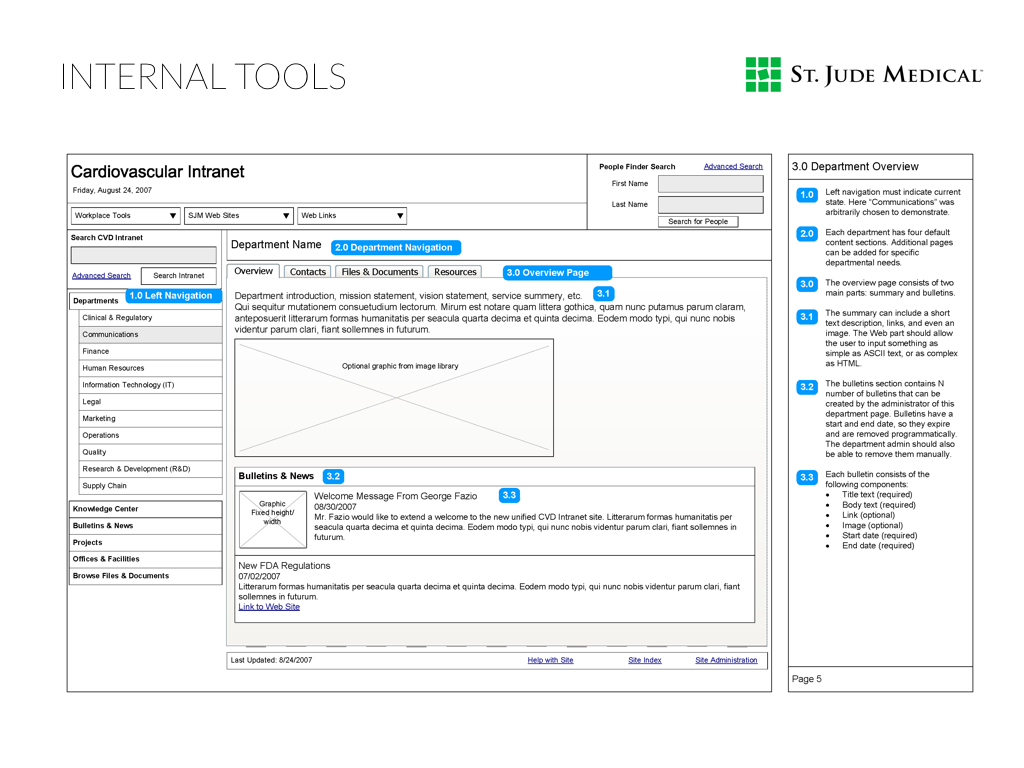Focus the Search CVD Intranet text box
Screen dimensions: 1024x768
click(x=143, y=255)
